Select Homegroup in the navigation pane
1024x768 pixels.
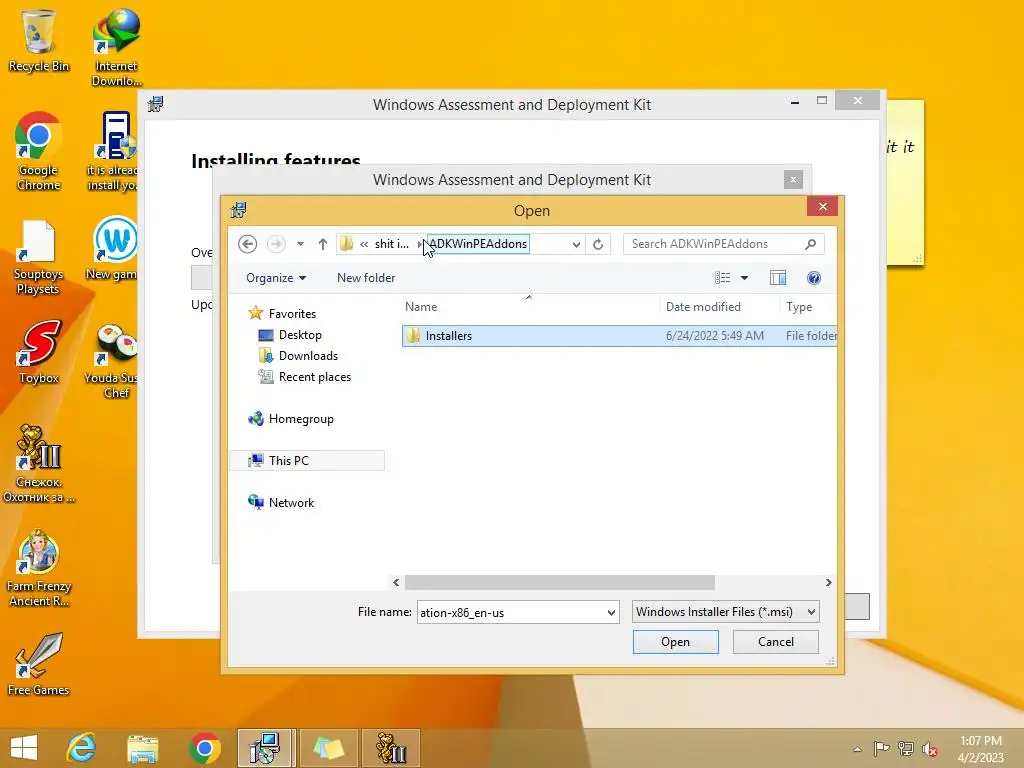click(x=301, y=419)
